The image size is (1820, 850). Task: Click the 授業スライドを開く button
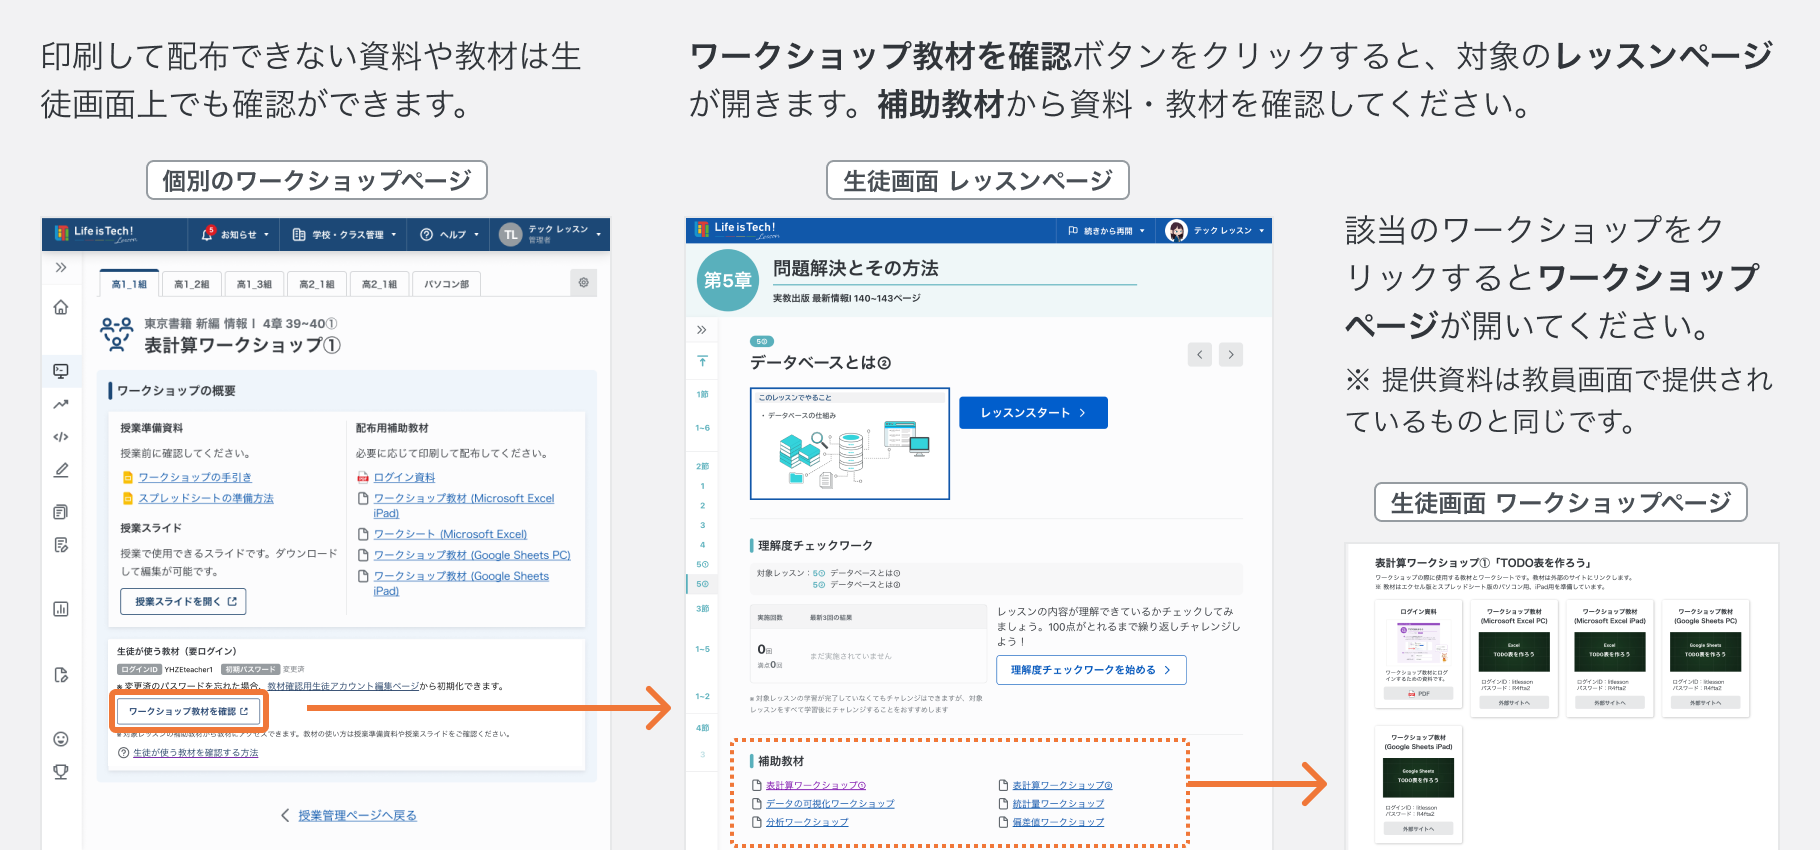(184, 601)
